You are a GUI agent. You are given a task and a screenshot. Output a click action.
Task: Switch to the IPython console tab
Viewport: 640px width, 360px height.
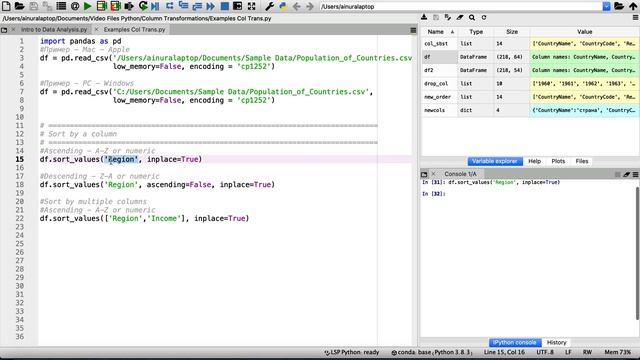tap(514, 342)
